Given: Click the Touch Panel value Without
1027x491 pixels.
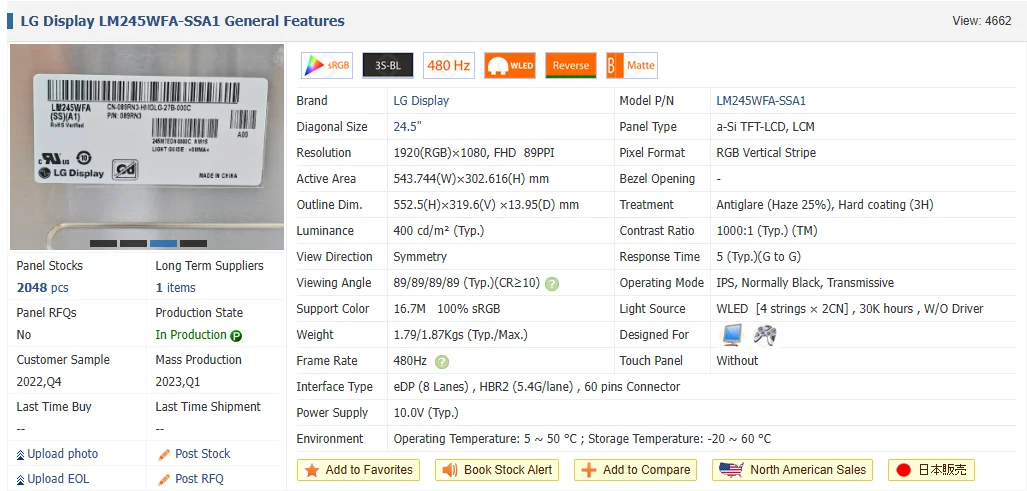Looking at the screenshot, I should tap(738, 361).
